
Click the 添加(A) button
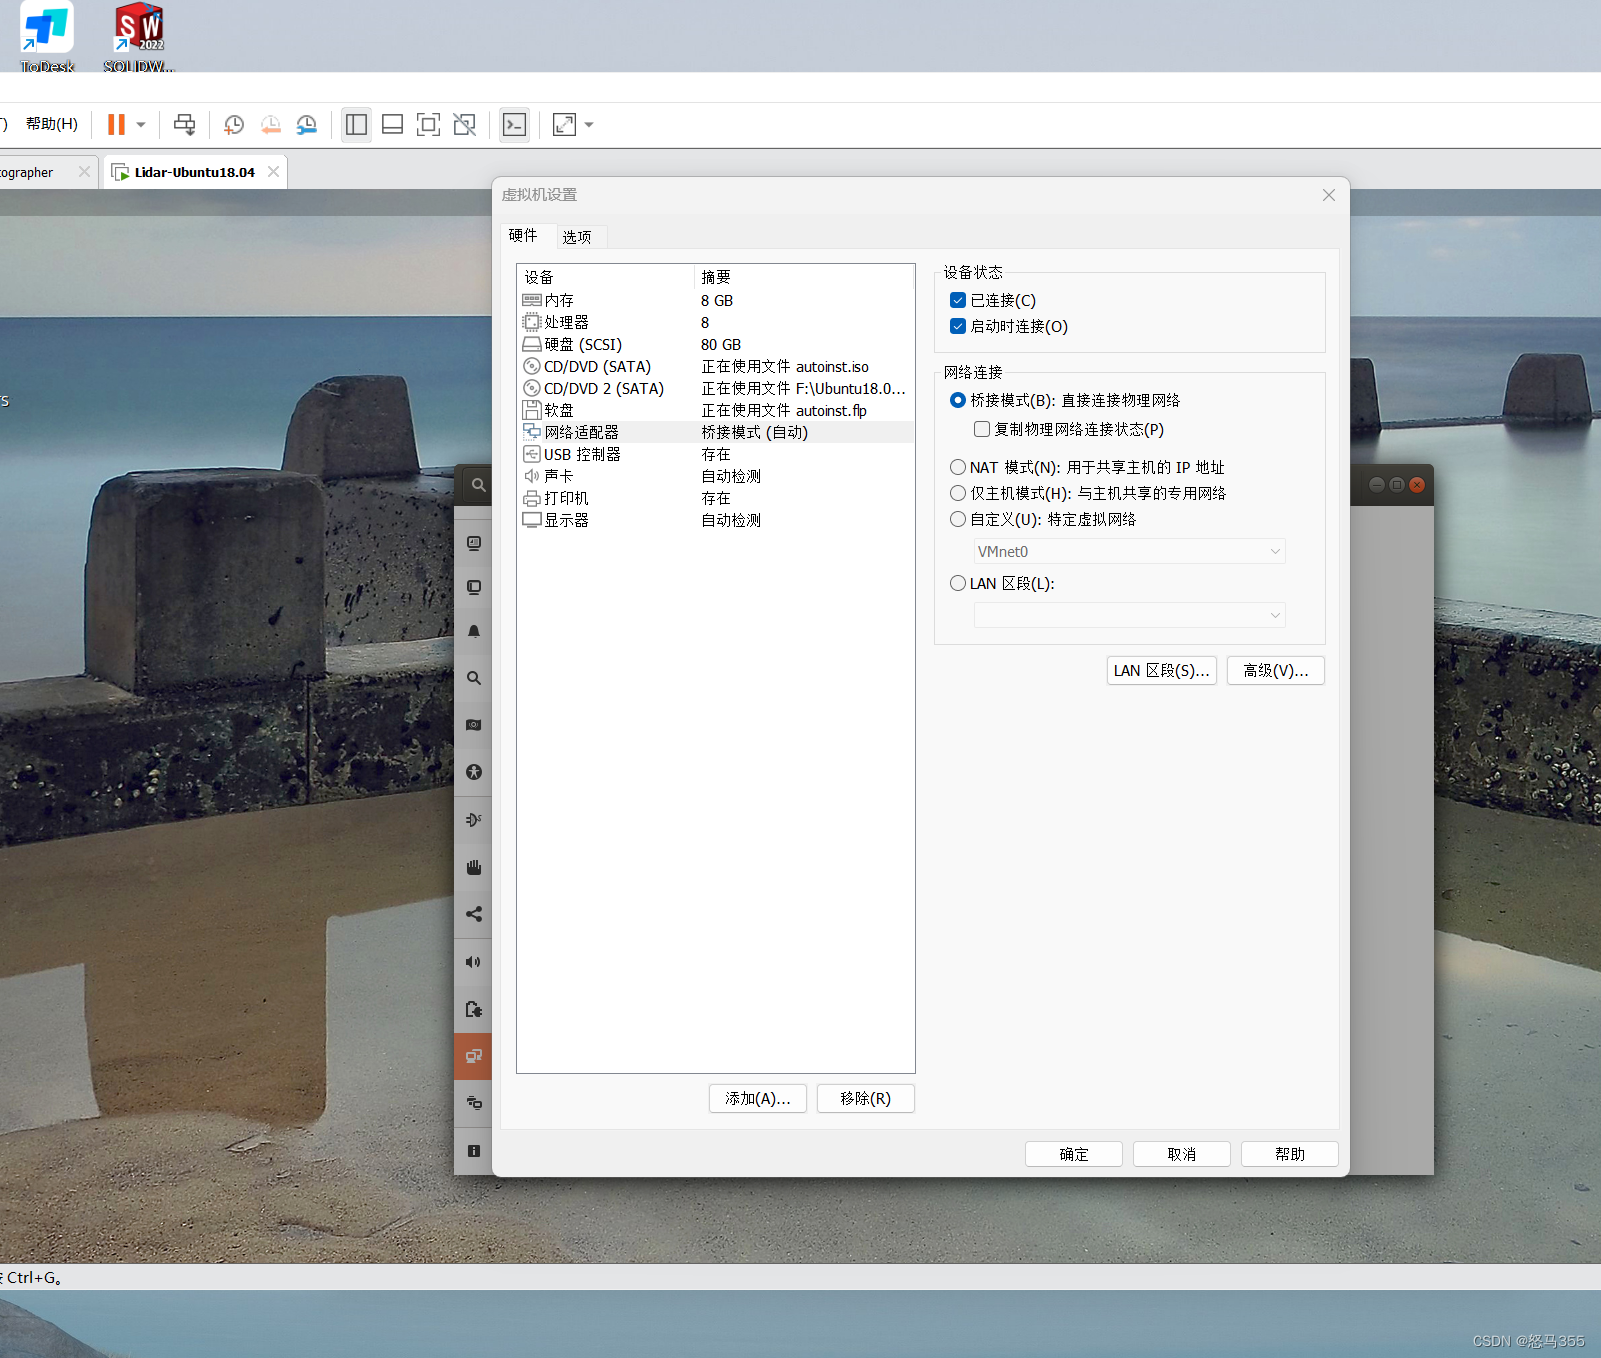click(757, 1098)
